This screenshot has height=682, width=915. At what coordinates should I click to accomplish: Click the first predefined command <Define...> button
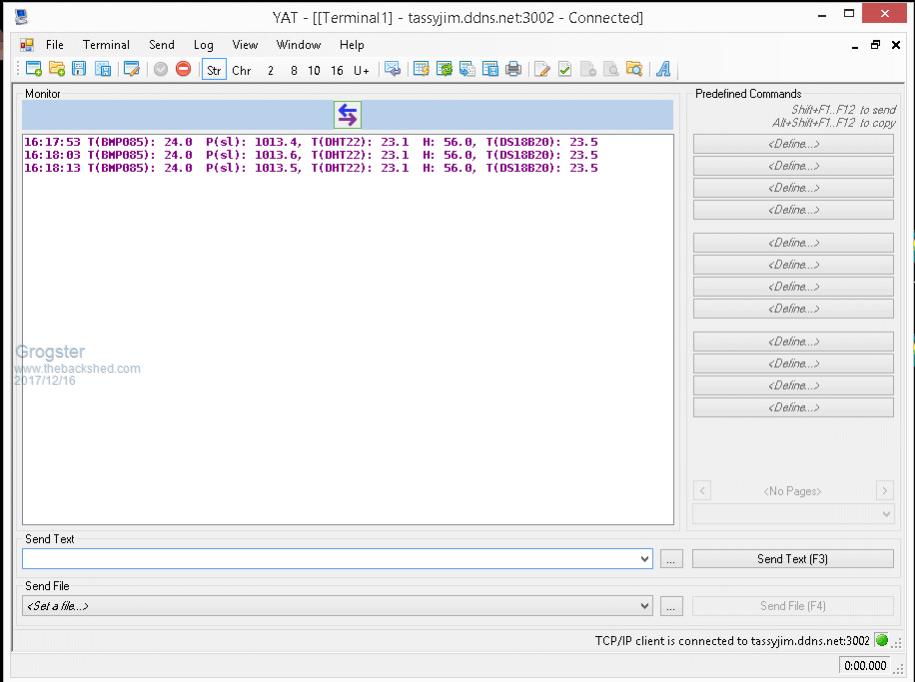pyautogui.click(x=793, y=144)
